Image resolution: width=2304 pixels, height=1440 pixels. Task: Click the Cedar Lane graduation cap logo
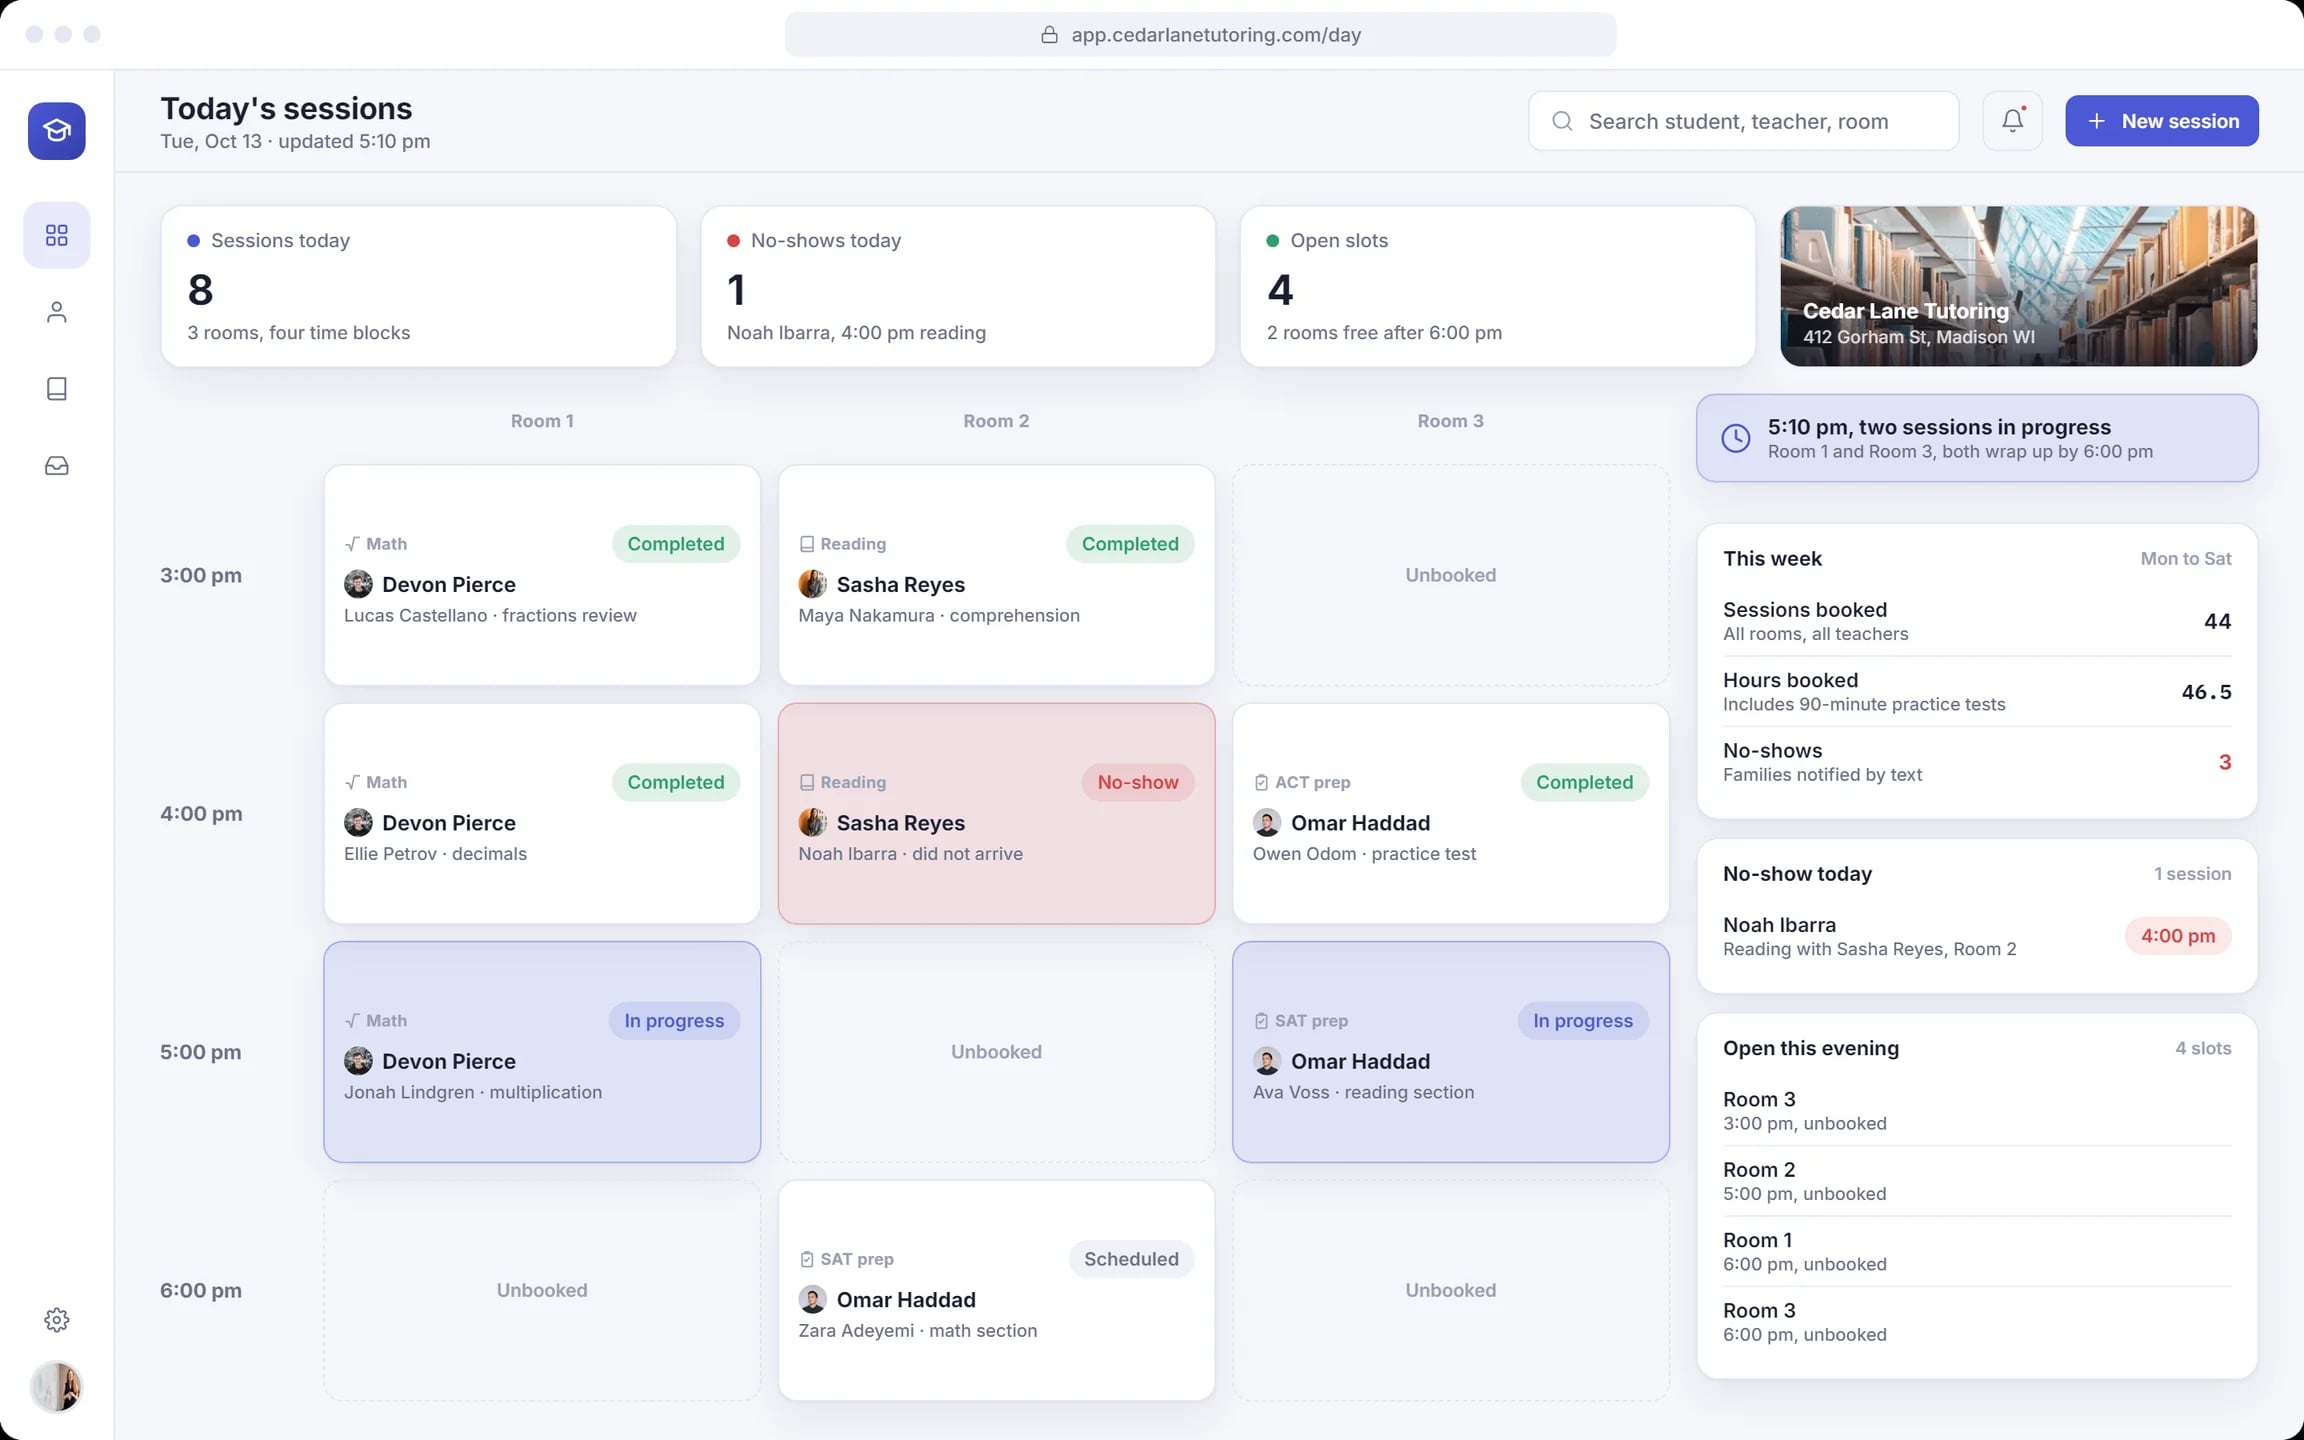click(56, 131)
